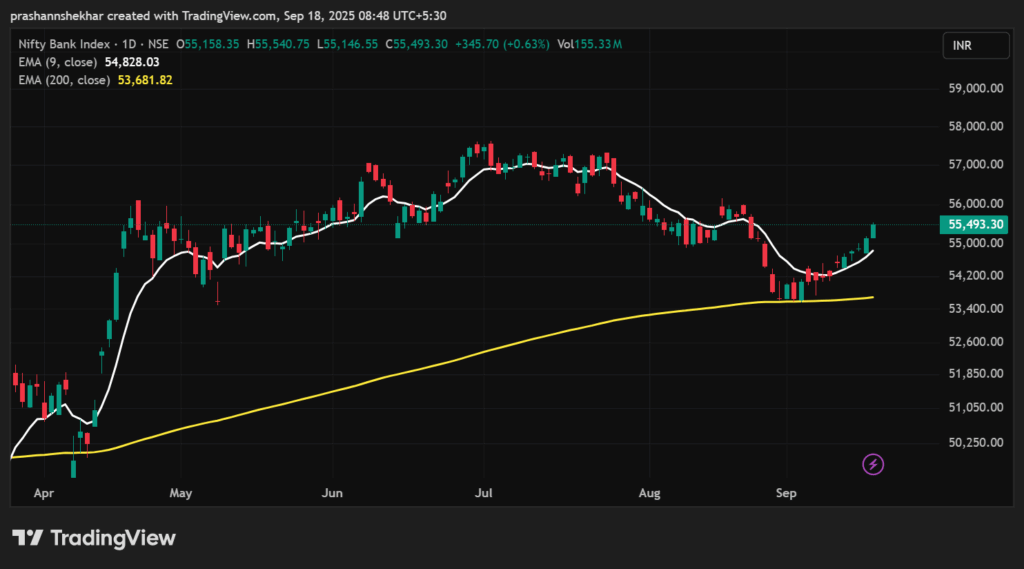Click the Jun label on time axis

pyautogui.click(x=332, y=493)
